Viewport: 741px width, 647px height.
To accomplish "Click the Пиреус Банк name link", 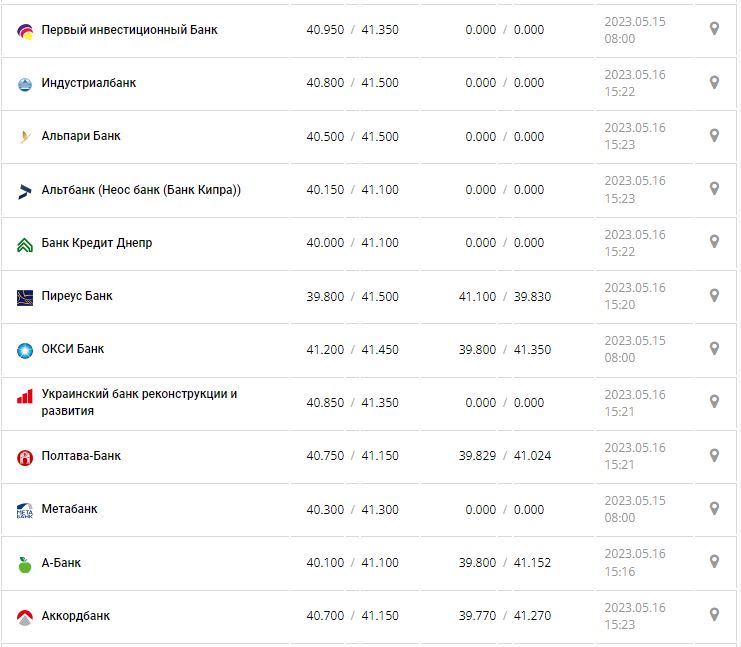I will tap(77, 296).
